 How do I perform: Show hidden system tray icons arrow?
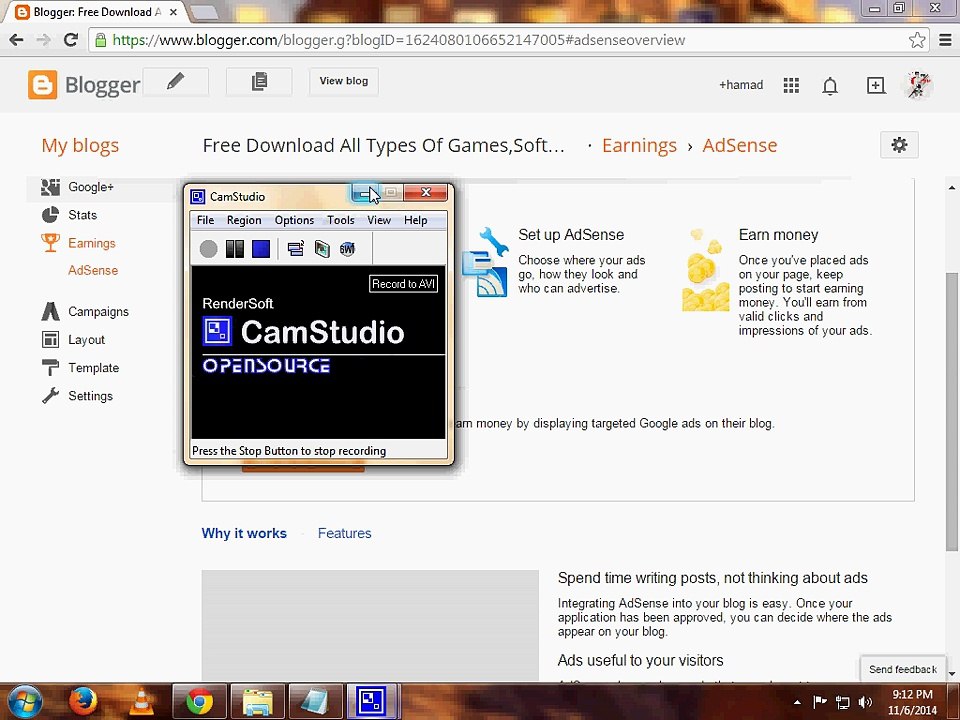[797, 702]
